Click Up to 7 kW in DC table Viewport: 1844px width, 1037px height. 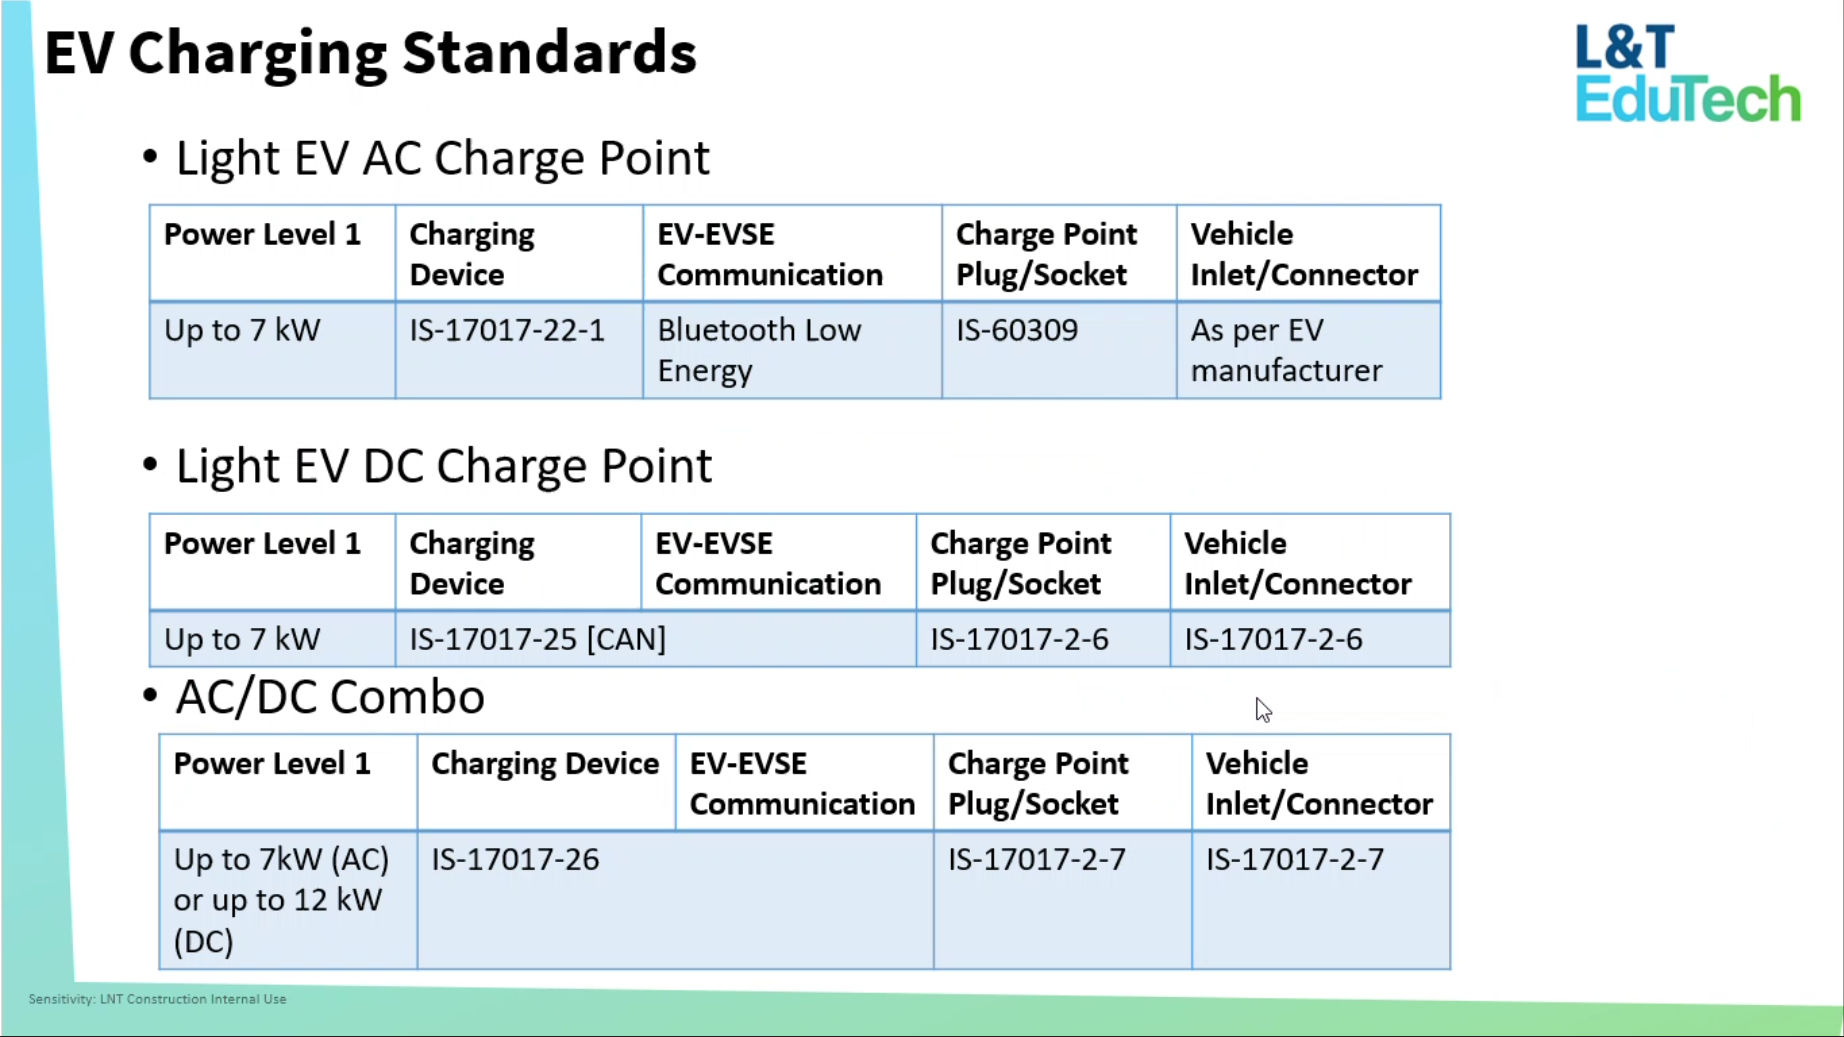coord(242,640)
